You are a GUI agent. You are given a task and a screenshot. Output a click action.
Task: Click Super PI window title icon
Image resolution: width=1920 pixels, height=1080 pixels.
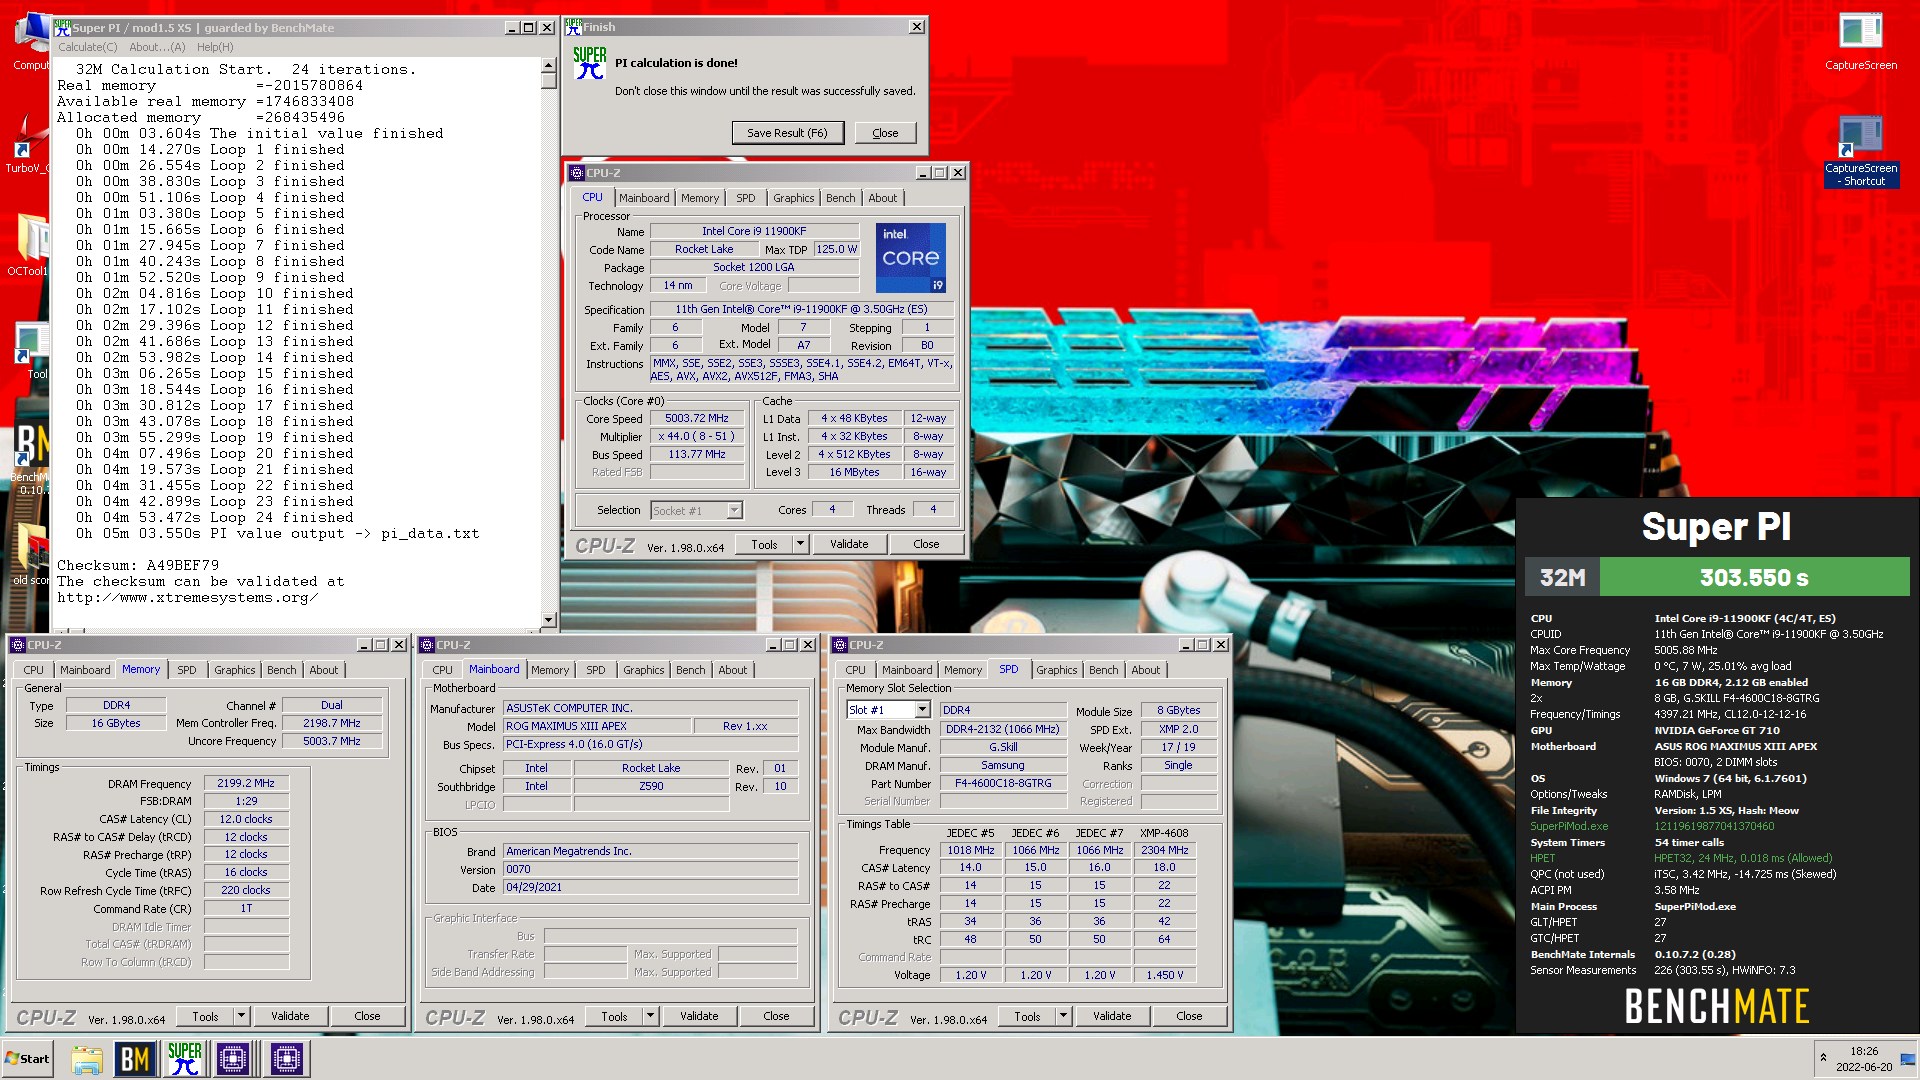62,28
